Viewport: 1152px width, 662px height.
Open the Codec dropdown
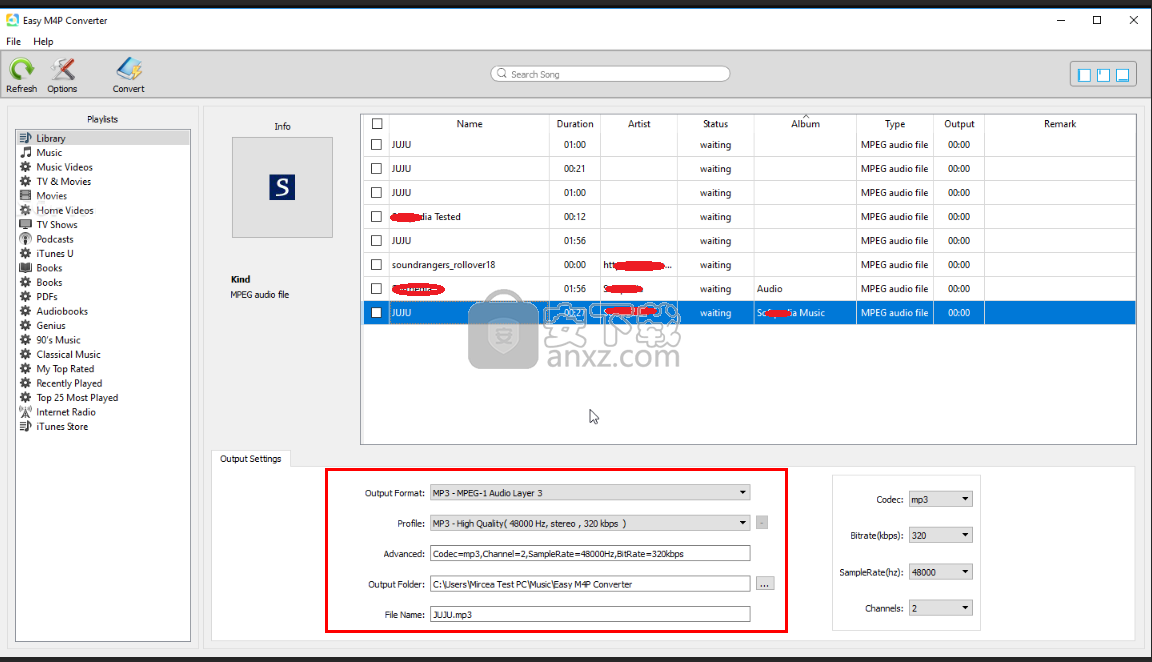(940, 499)
